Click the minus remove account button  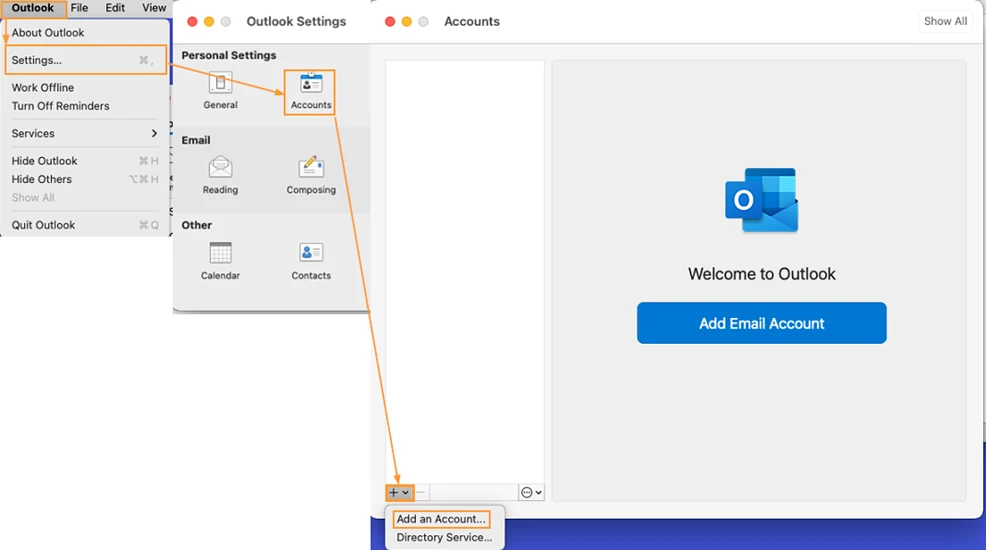coord(421,492)
